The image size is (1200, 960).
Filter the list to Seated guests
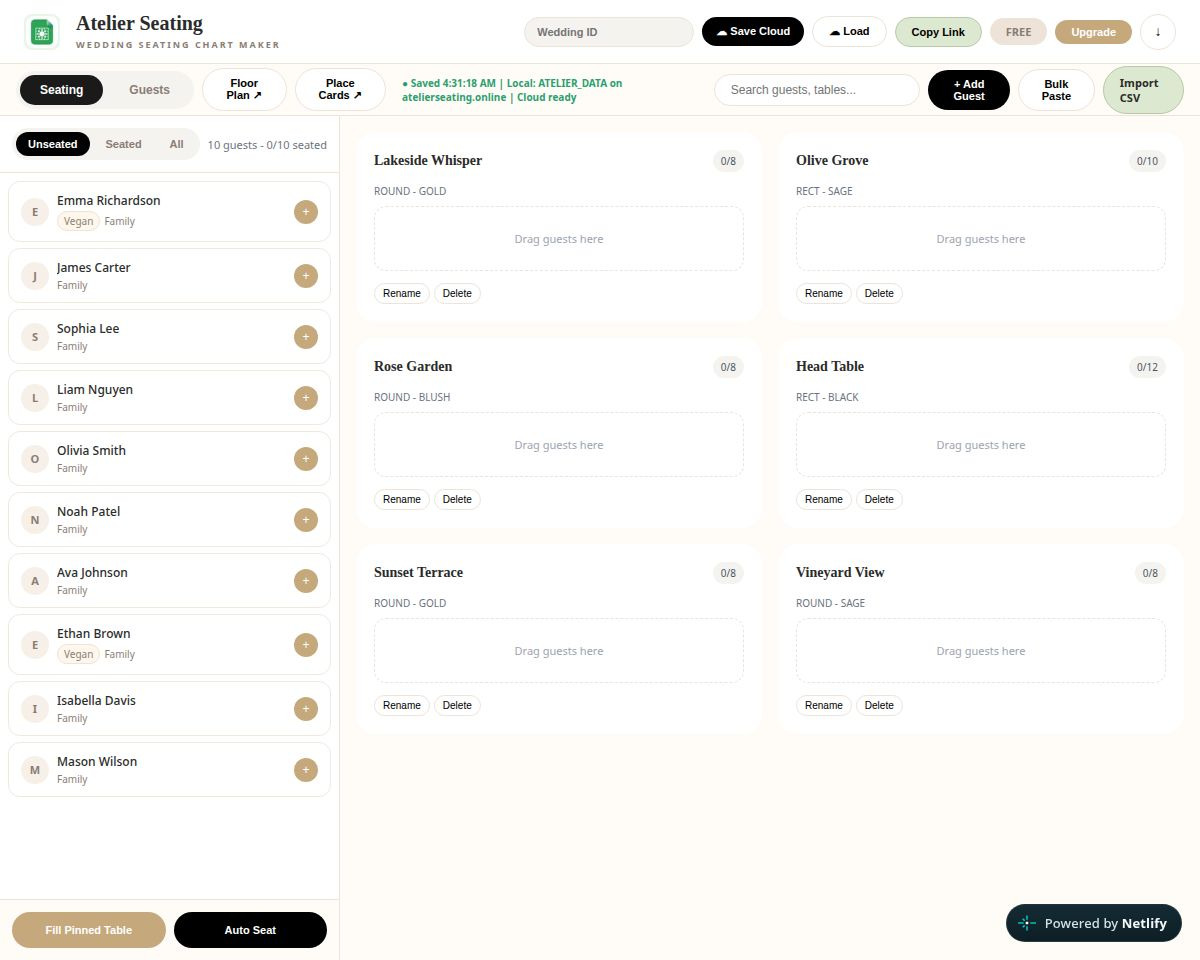point(123,144)
